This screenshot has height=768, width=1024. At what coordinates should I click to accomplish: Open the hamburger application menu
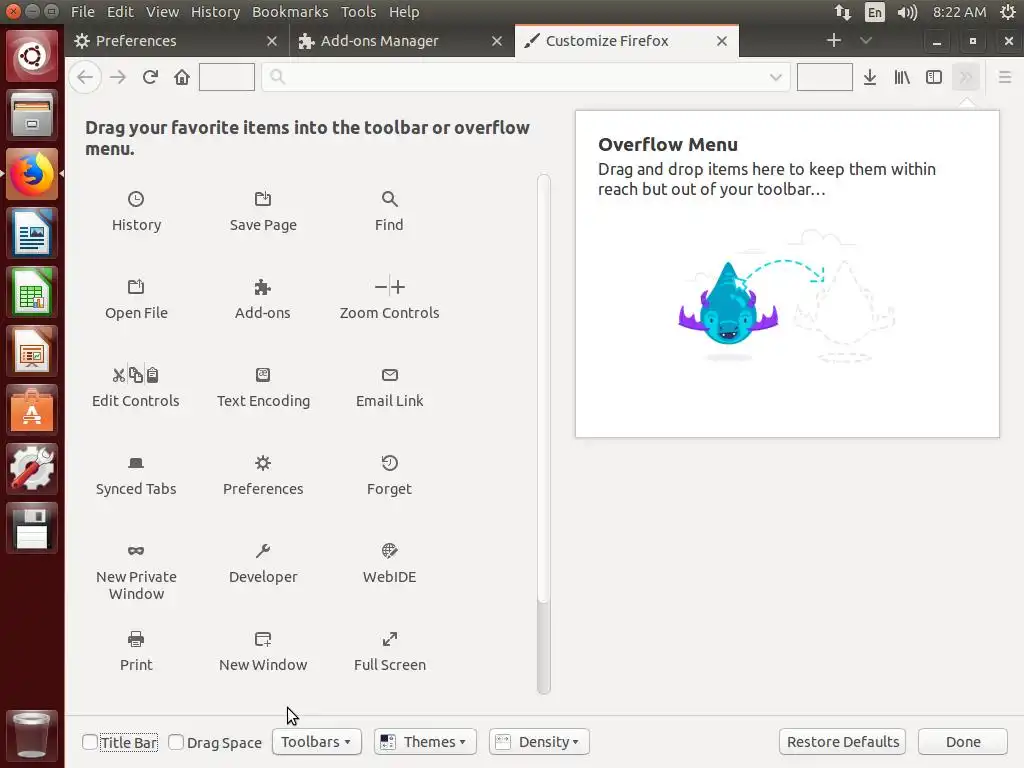1004,77
